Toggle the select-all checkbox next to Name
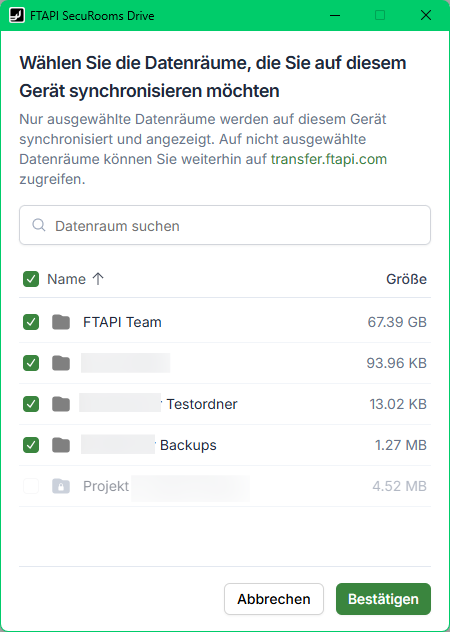This screenshot has width=450, height=632. pyautogui.click(x=31, y=279)
